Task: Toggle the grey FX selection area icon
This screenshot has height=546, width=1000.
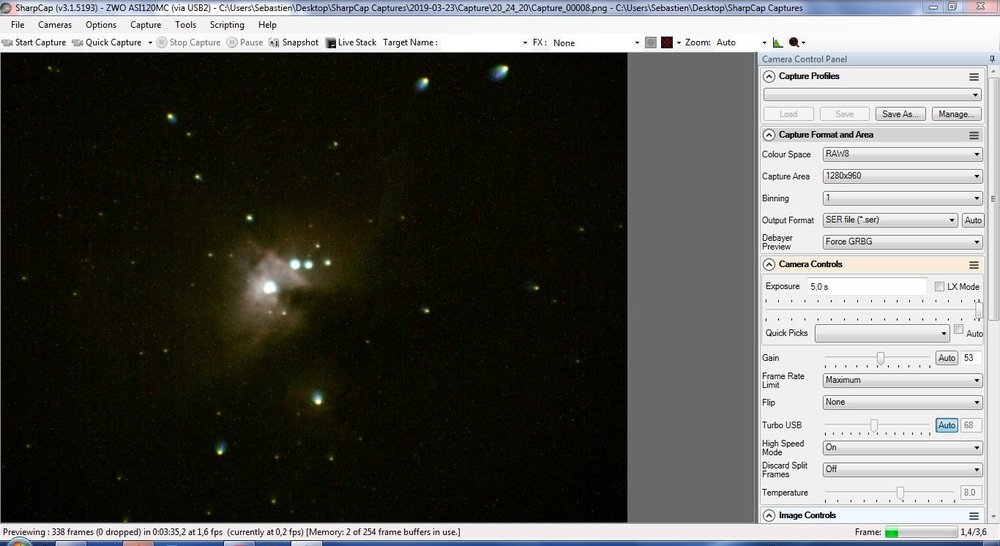Action: (x=651, y=43)
